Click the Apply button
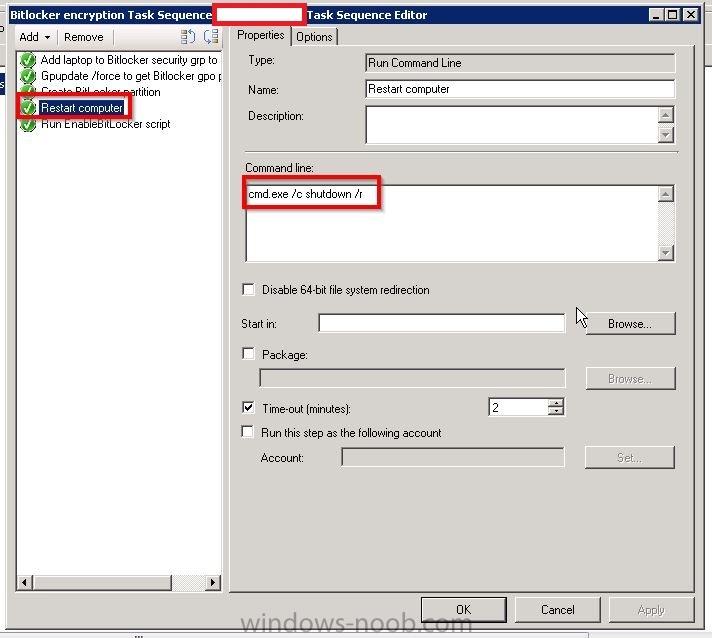This screenshot has height=638, width=712. tap(651, 609)
